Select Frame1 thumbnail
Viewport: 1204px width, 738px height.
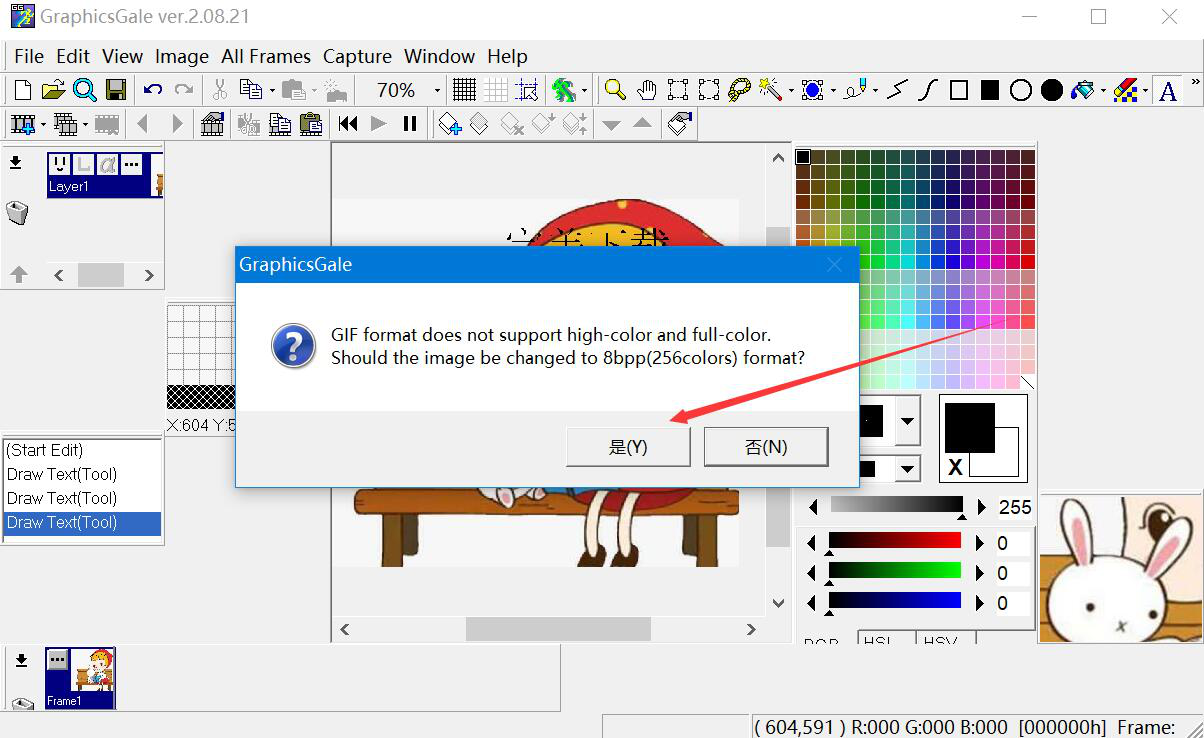(80, 678)
